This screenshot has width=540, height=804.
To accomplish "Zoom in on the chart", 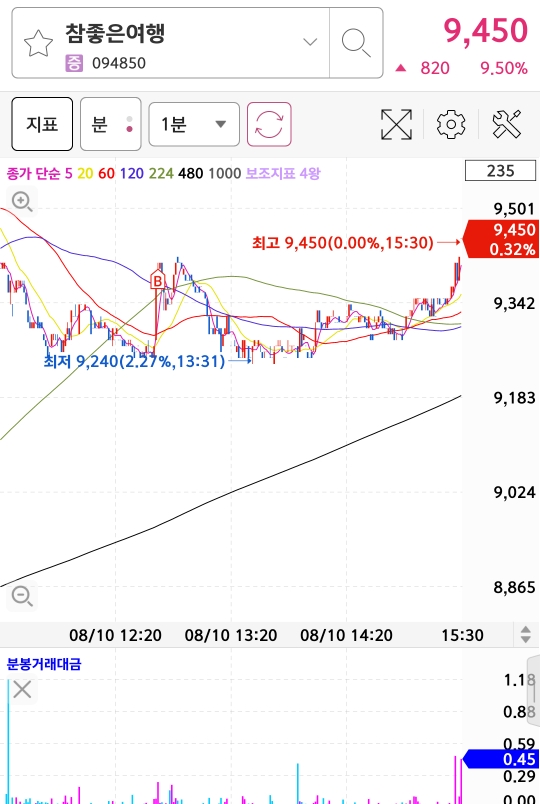I will (22, 201).
